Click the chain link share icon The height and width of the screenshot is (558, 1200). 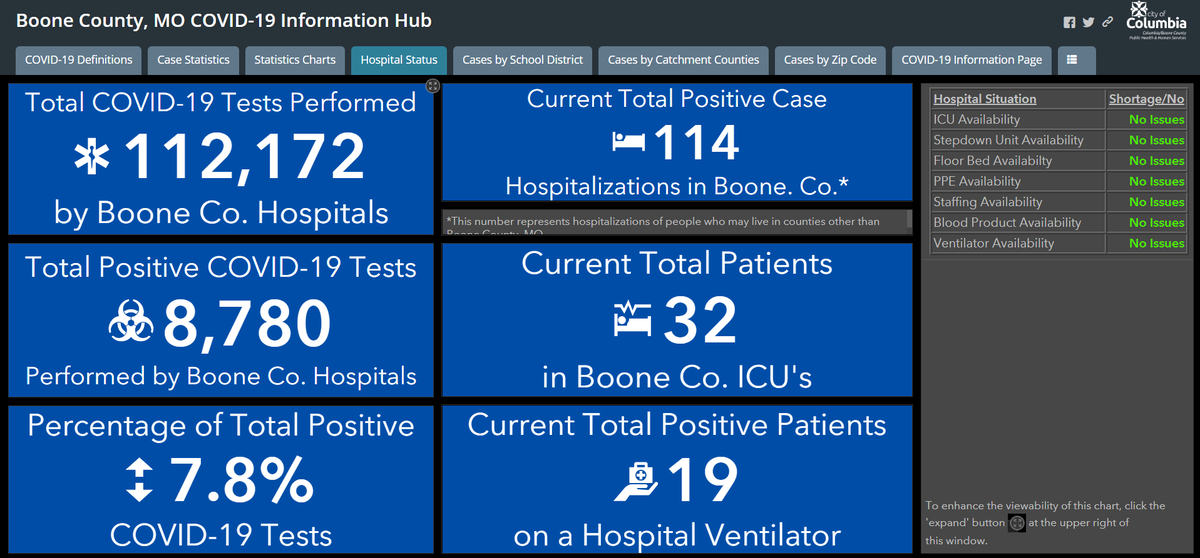coord(1107,22)
